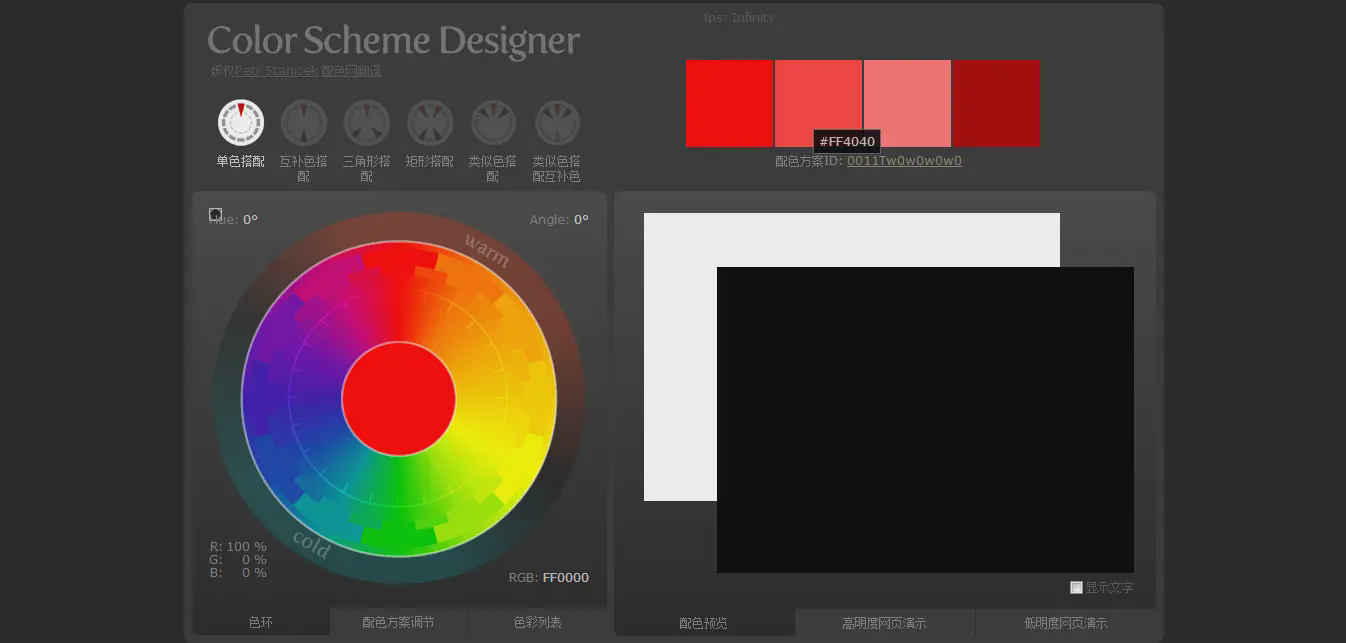Select the 矩形搭配 tetrad scheme icon
The image size is (1346, 643).
pos(430,123)
